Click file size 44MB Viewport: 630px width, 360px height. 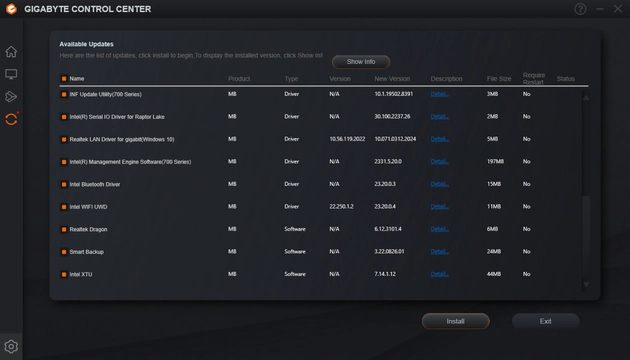[494, 274]
